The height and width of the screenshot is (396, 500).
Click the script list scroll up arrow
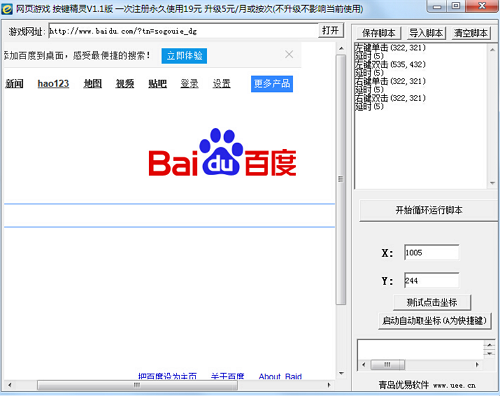click(492, 50)
